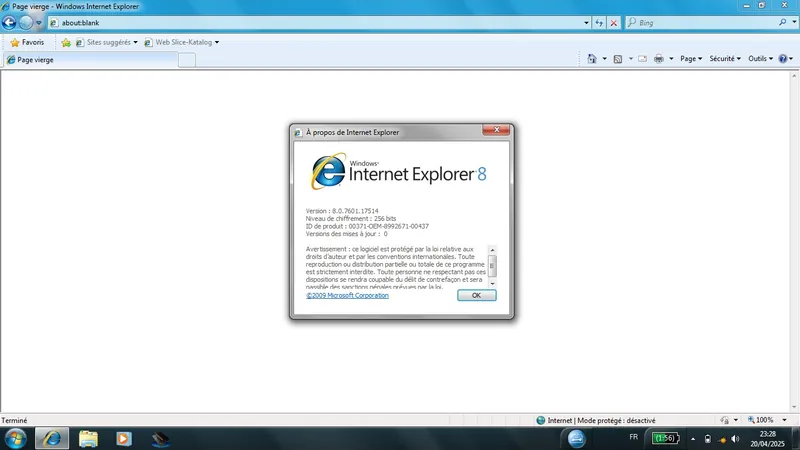
Task: Go to home page with Home icon
Action: coord(592,59)
